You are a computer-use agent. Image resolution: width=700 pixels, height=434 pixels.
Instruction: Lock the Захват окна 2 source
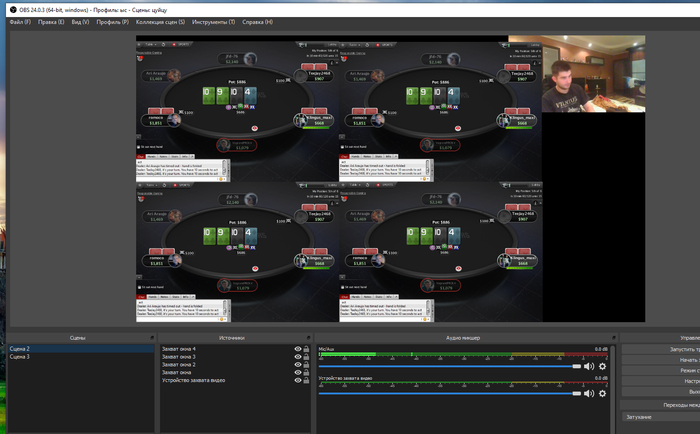pyautogui.click(x=306, y=364)
